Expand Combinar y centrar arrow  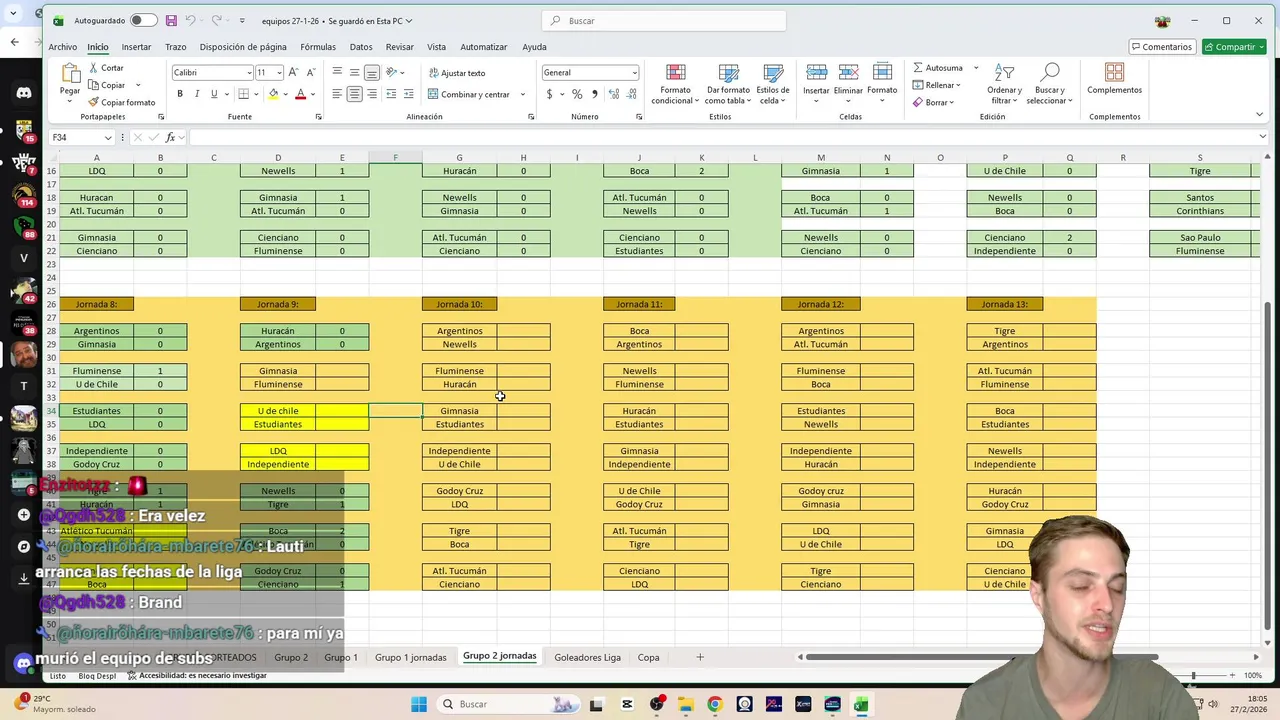tap(522, 94)
